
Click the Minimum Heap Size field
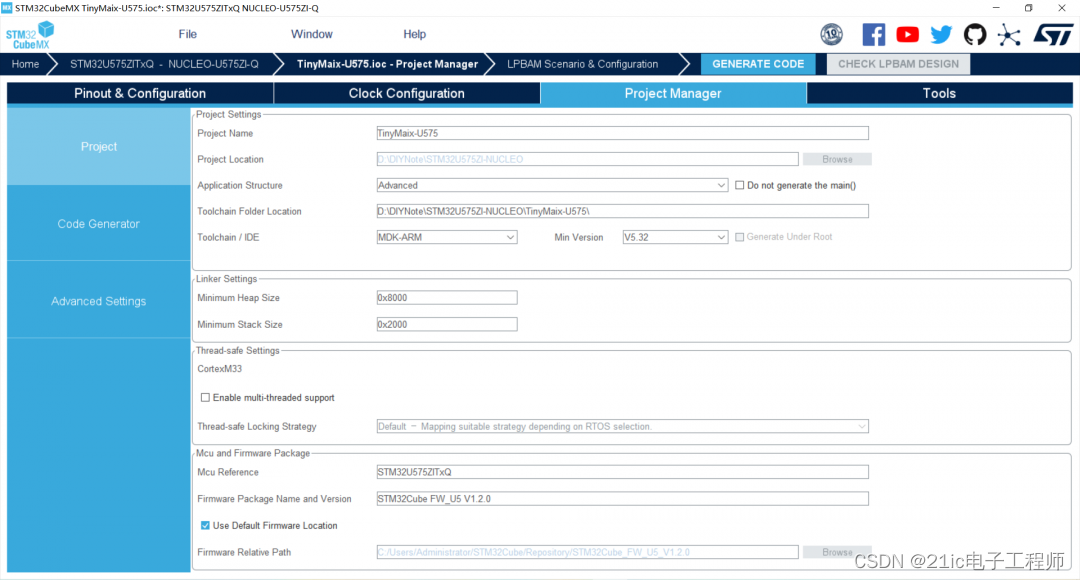click(x=446, y=298)
